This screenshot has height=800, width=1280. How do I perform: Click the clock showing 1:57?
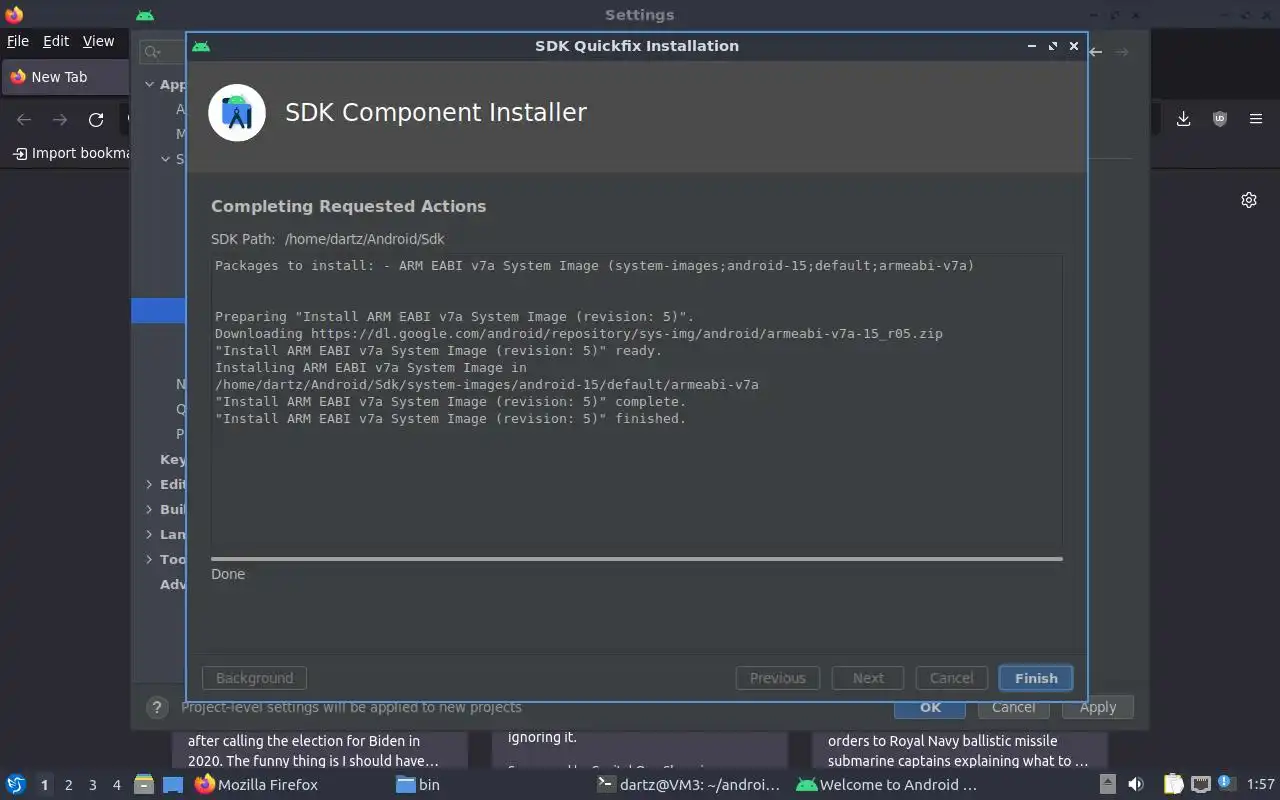click(x=1261, y=785)
